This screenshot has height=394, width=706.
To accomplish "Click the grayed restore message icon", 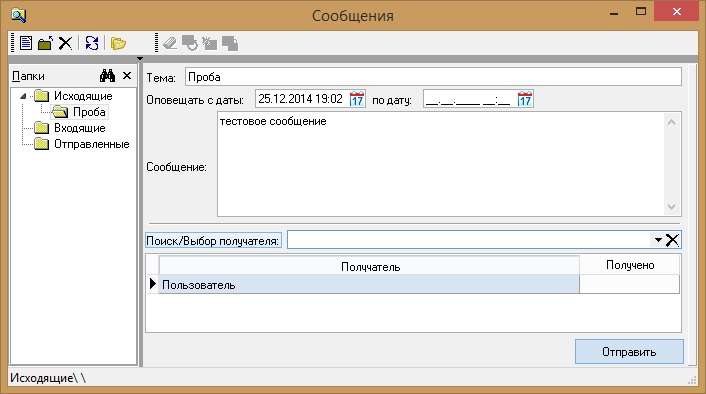I will 190,43.
